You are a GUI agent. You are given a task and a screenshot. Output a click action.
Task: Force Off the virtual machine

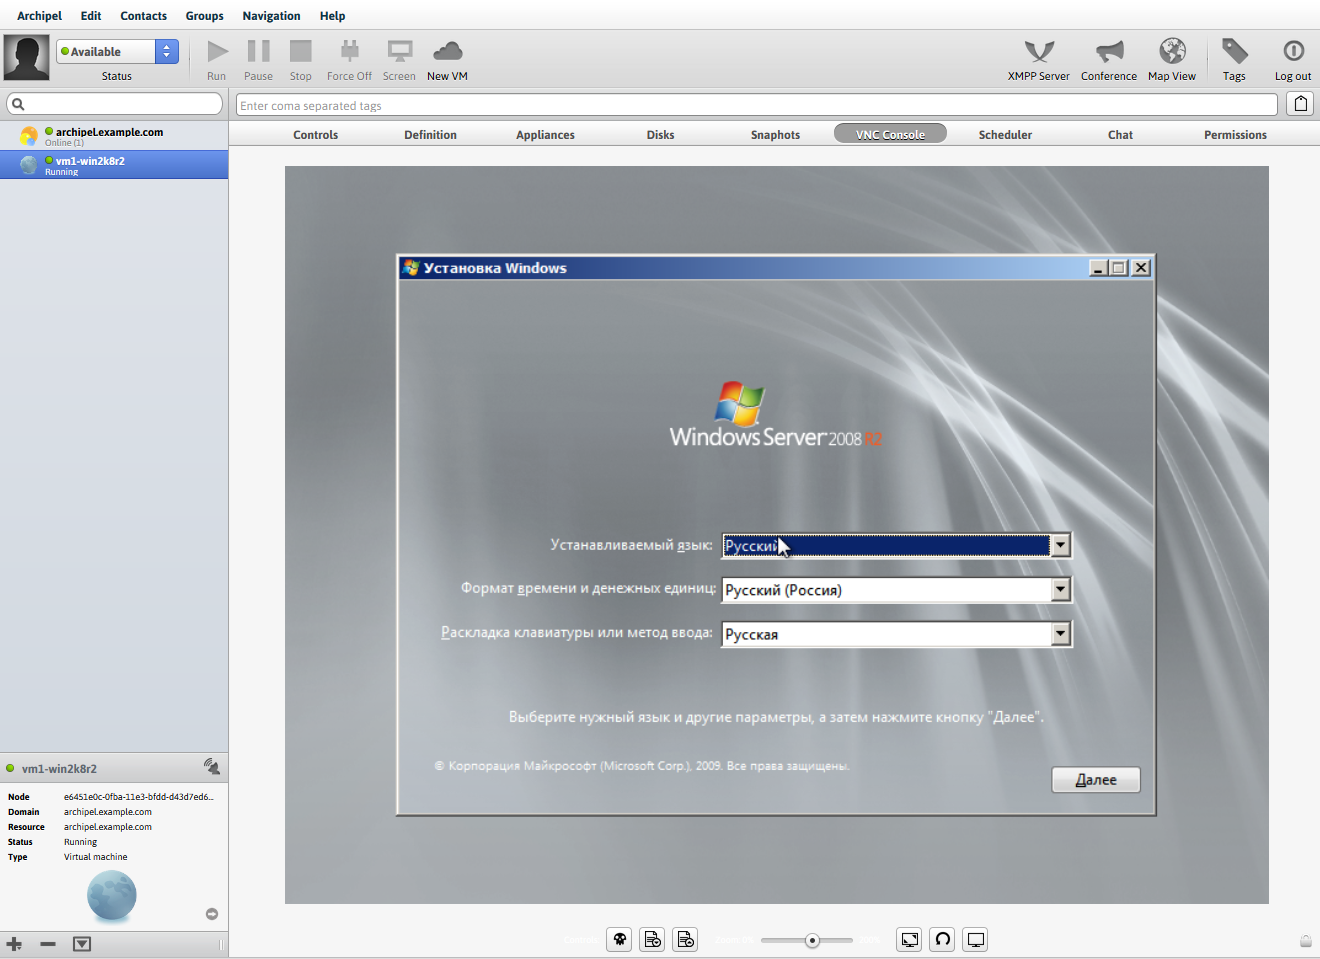349,51
